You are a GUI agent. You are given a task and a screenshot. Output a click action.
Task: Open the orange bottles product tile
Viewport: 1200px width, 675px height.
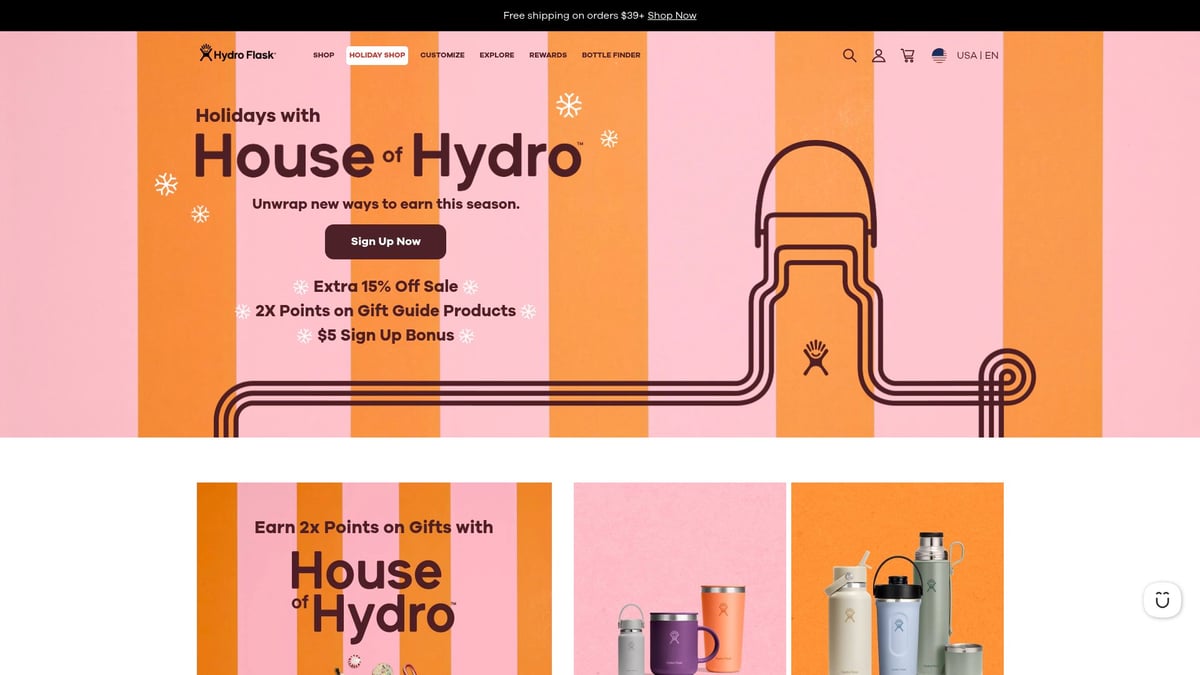pyautogui.click(x=897, y=578)
